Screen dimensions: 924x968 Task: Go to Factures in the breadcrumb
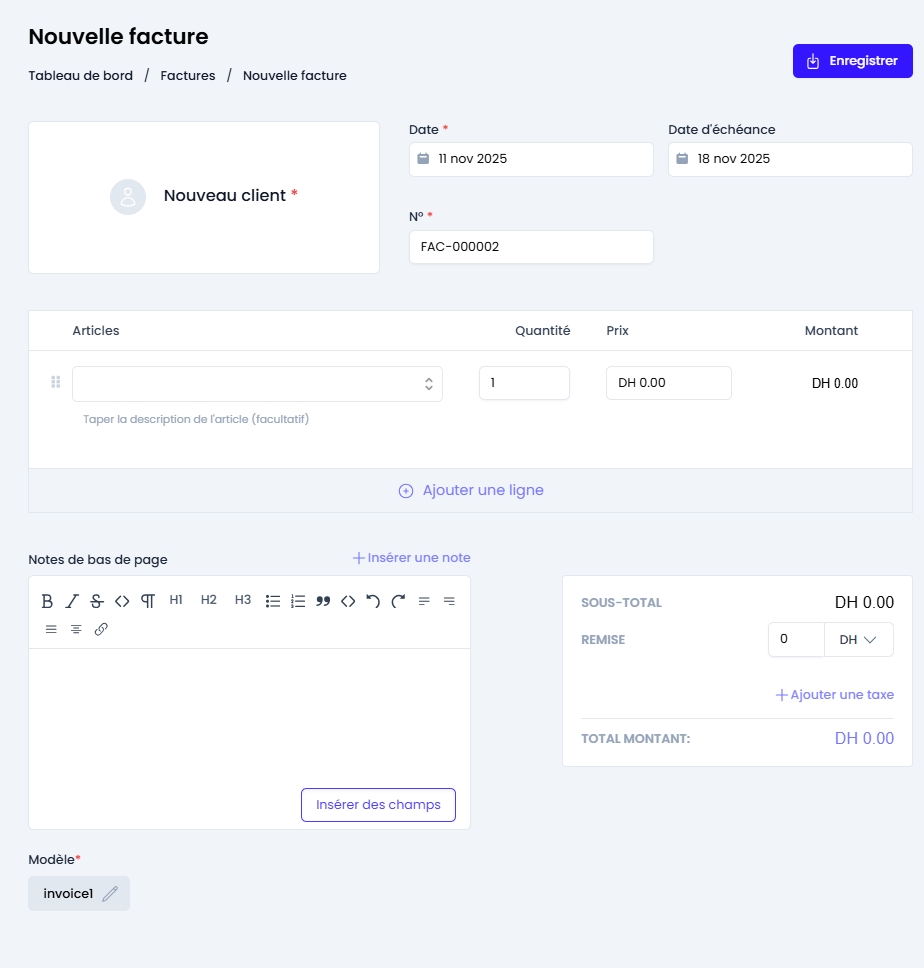pyautogui.click(x=188, y=76)
